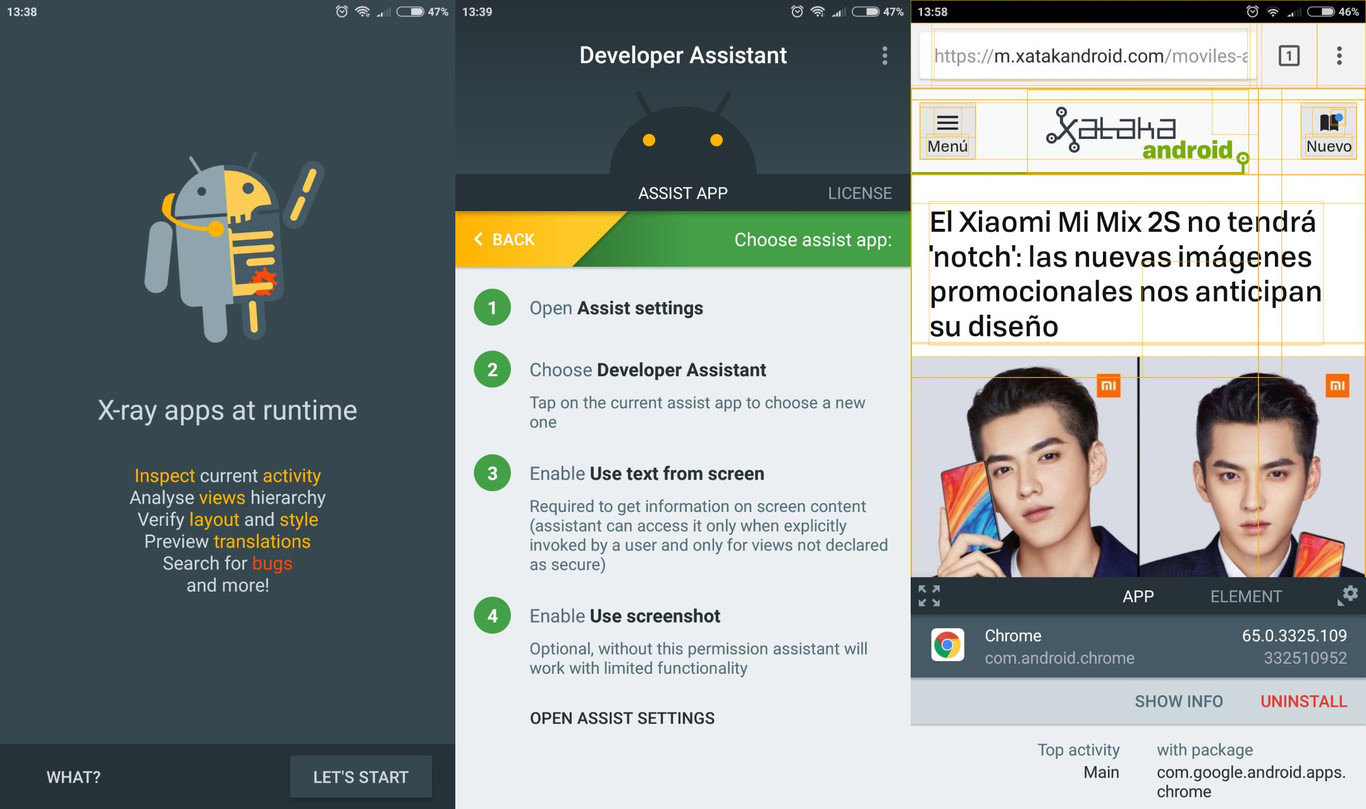Screen dimensions: 1366x809
Task: Tap the Chrome app icon in the APP panel
Action: pos(946,646)
